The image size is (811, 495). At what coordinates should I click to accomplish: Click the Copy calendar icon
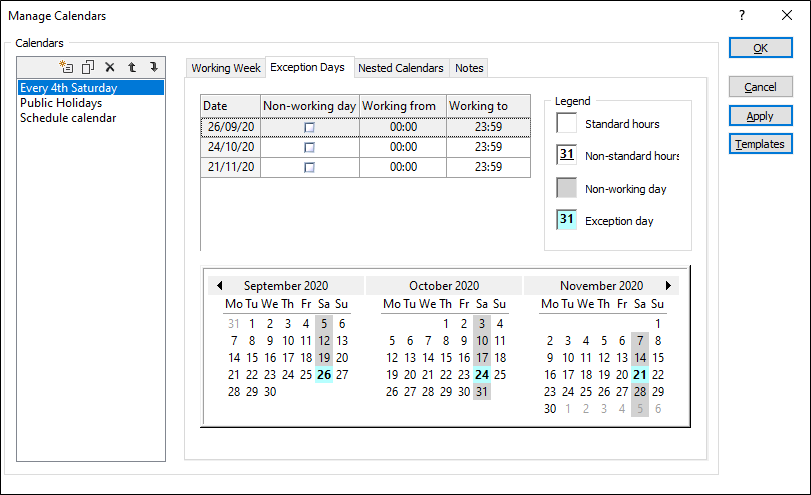tap(88, 67)
